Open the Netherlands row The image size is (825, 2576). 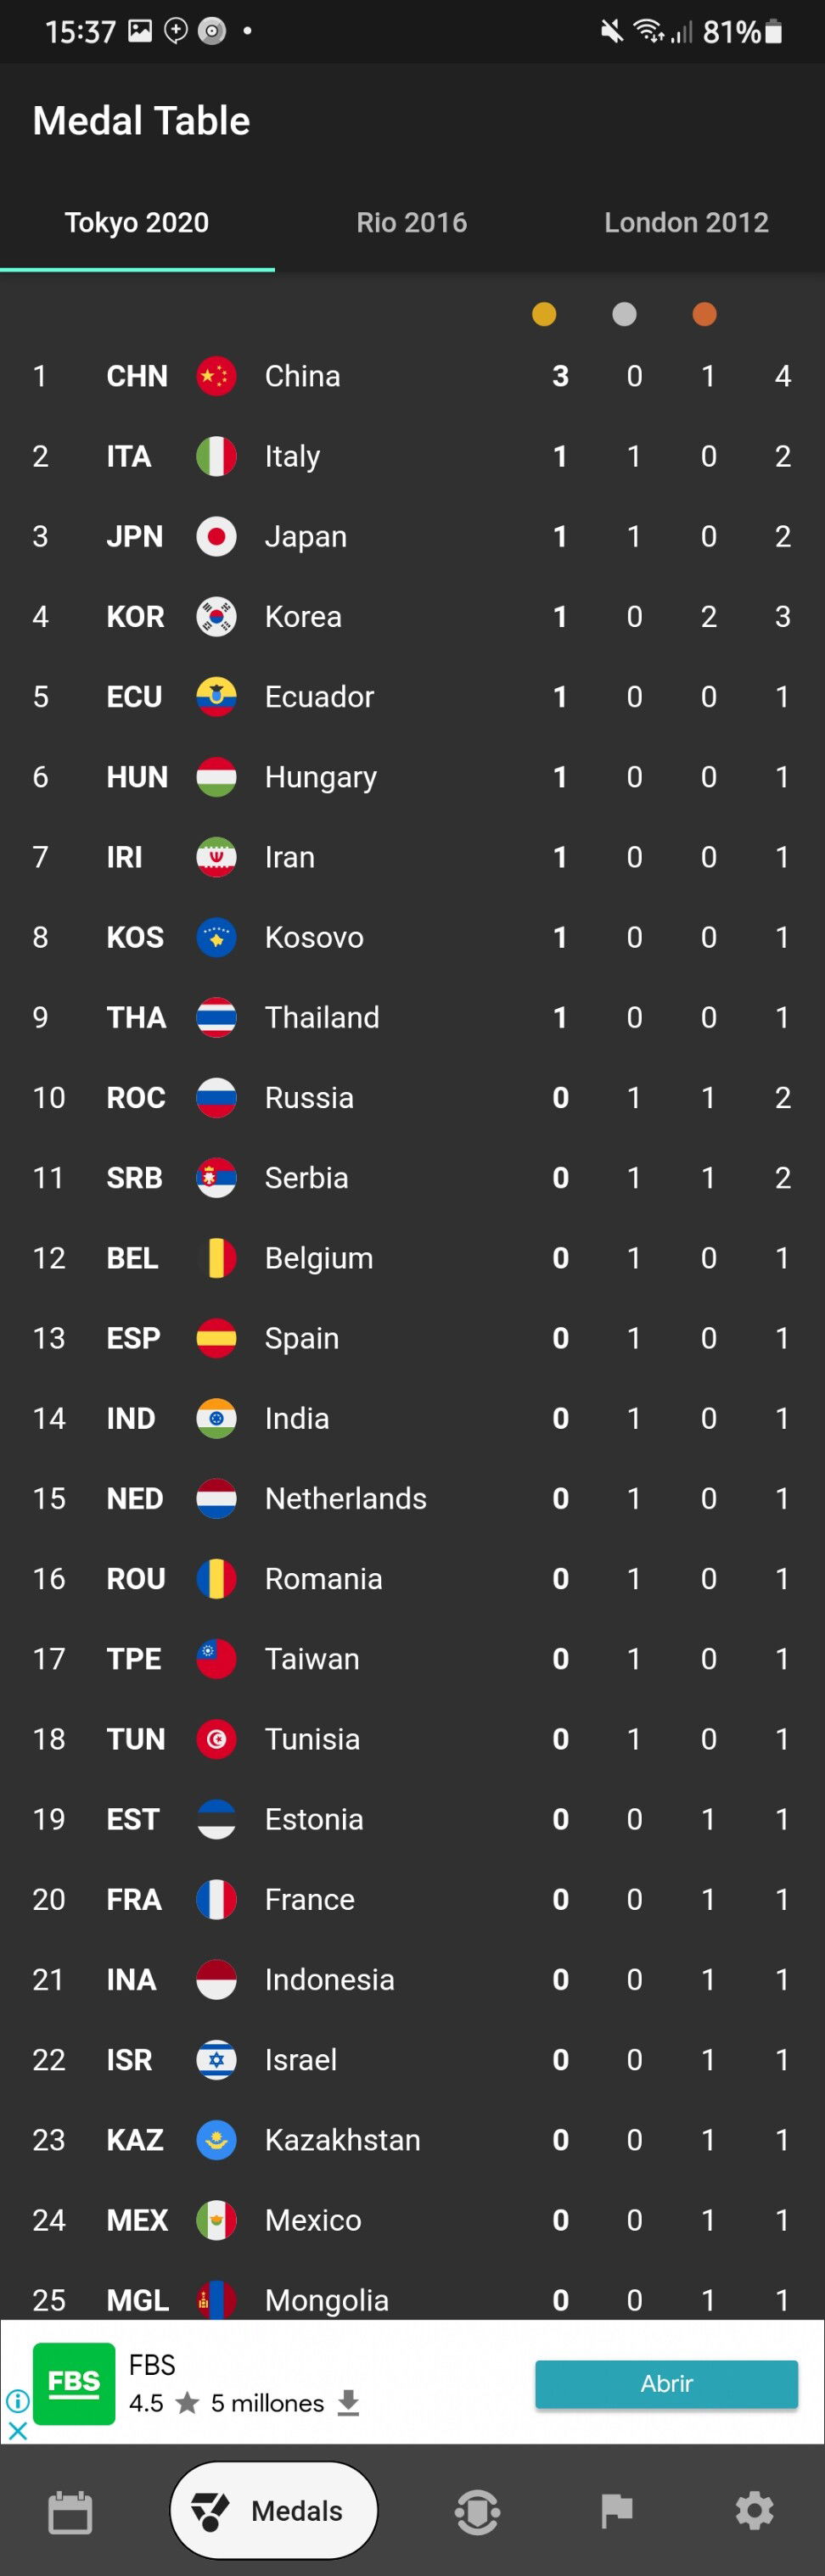tap(412, 1498)
